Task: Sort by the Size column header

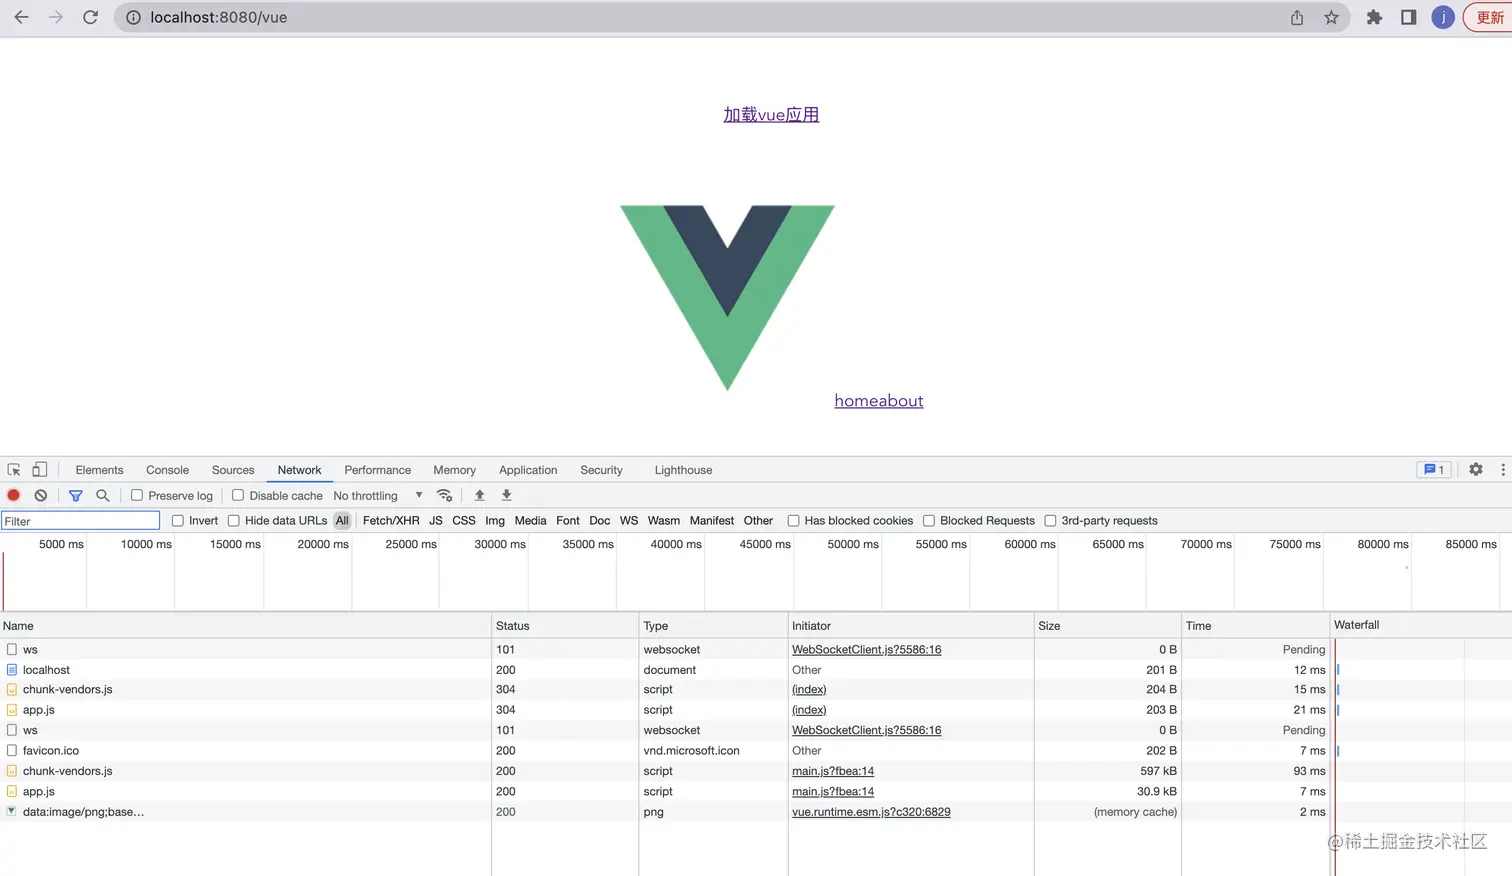Action: (1108, 625)
